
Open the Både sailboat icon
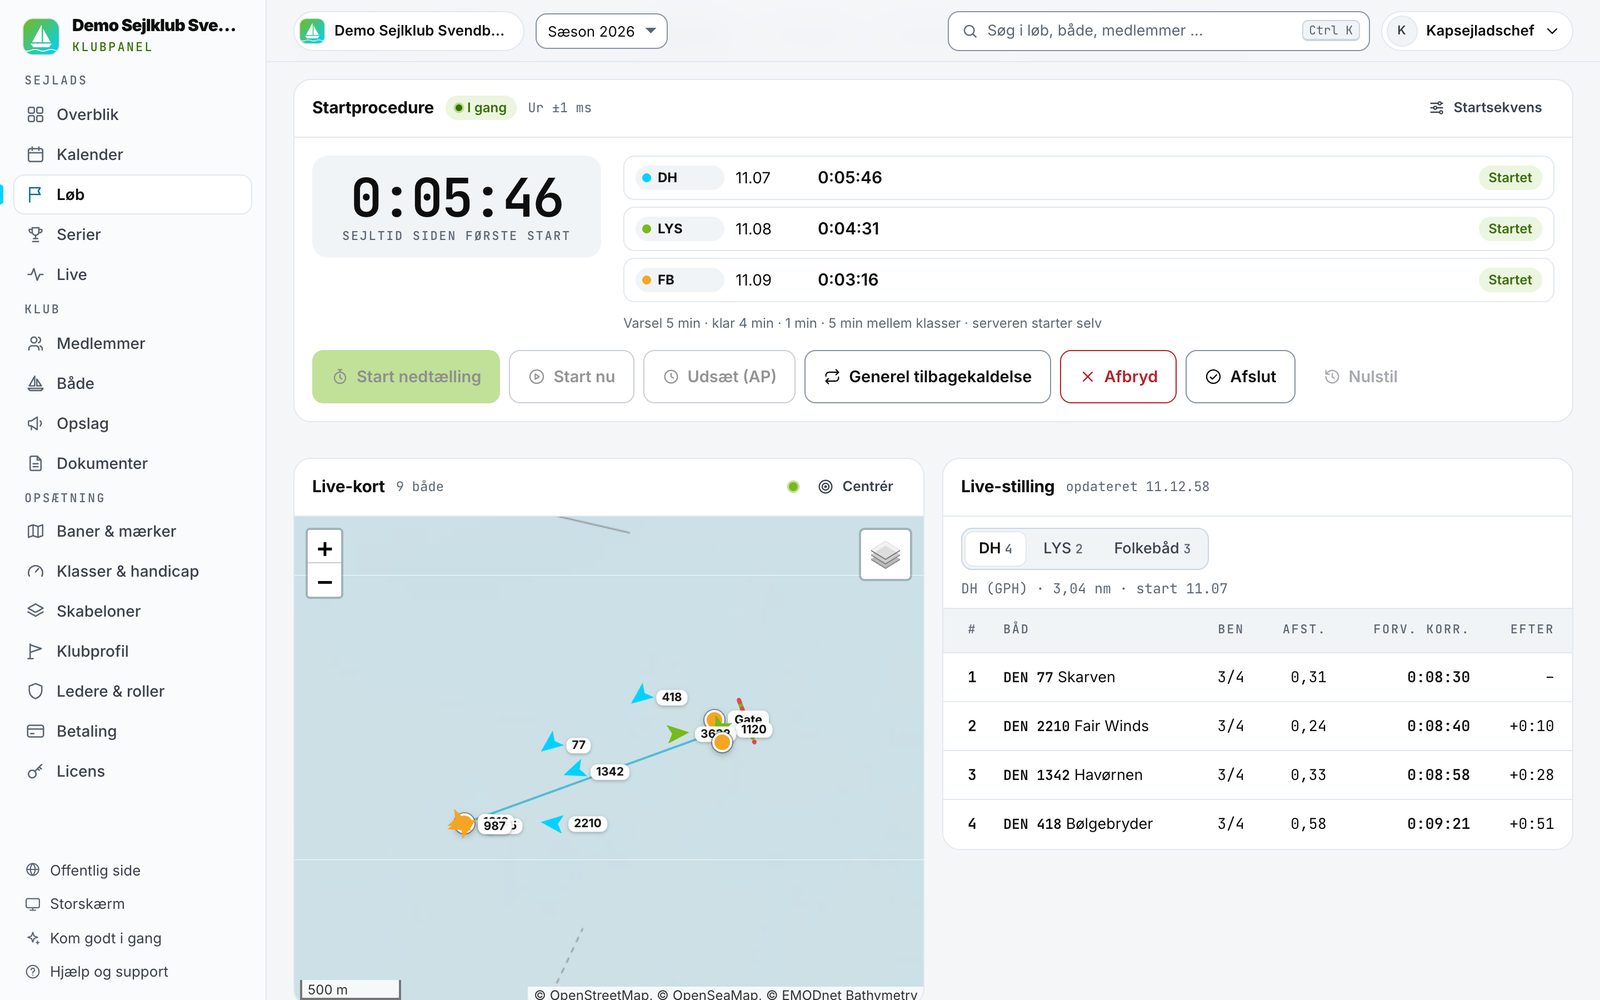click(x=36, y=384)
